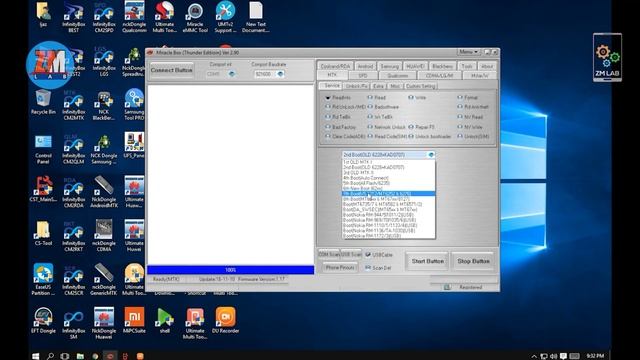Image resolution: width=640 pixels, height=360 pixels.
Task: Choose the Rd Unlock/IMEI radio option
Action: [x=345, y=107]
